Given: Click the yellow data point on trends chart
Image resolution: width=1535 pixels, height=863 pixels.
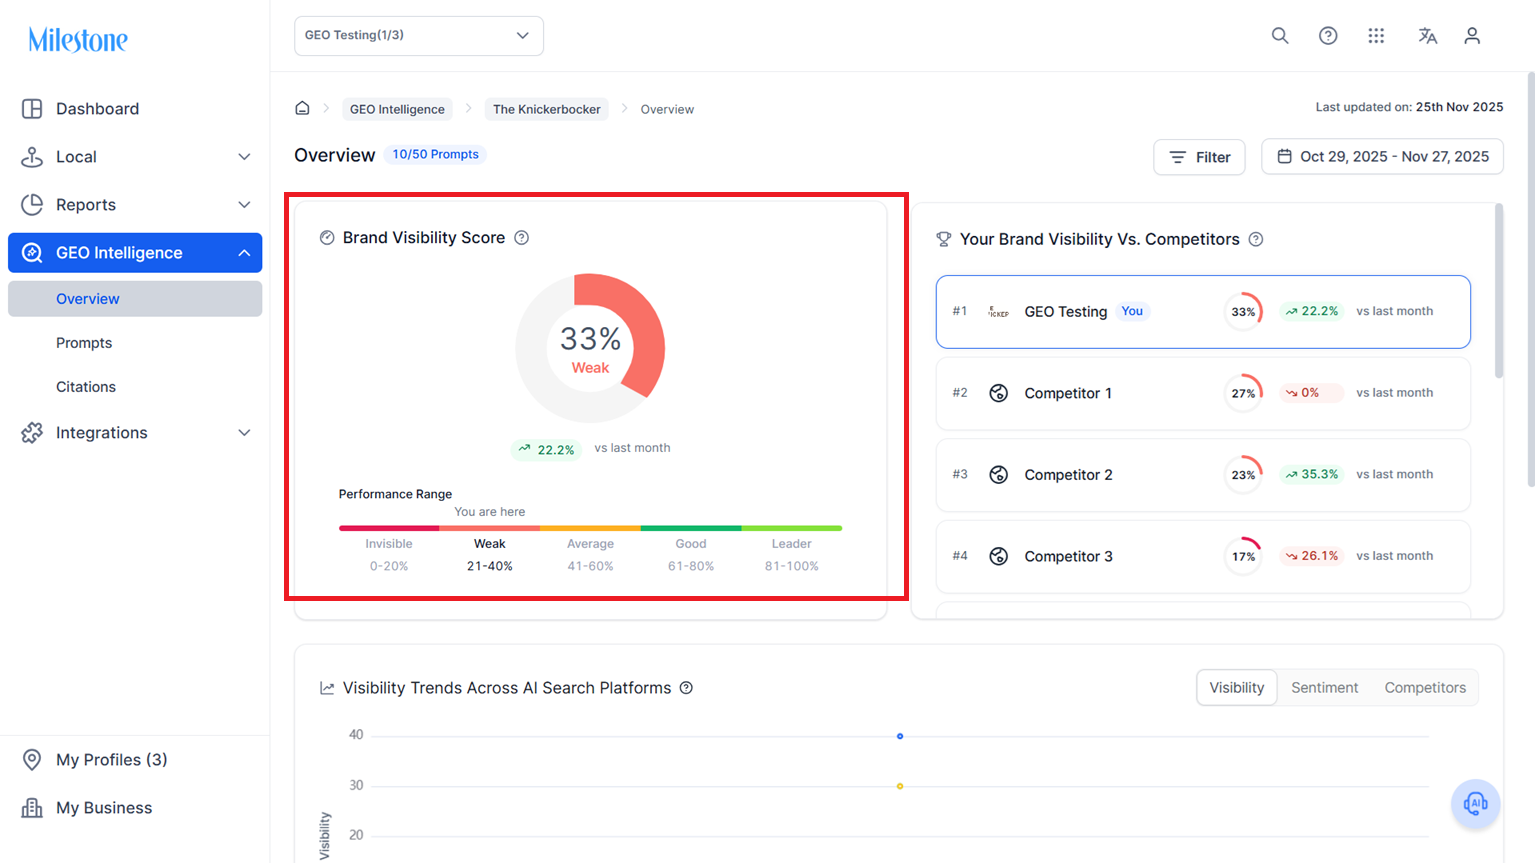Looking at the screenshot, I should coord(900,786).
